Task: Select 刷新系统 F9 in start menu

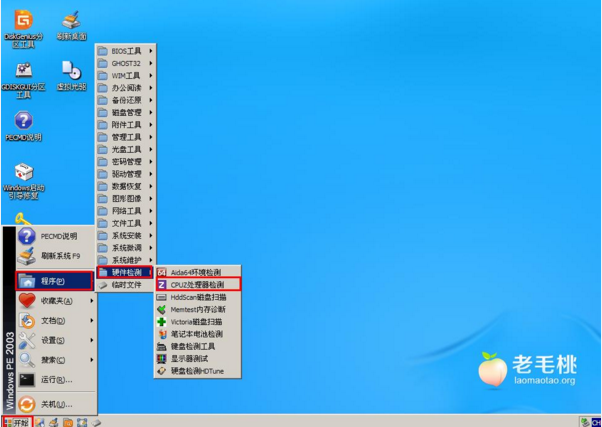Action: tap(56, 256)
